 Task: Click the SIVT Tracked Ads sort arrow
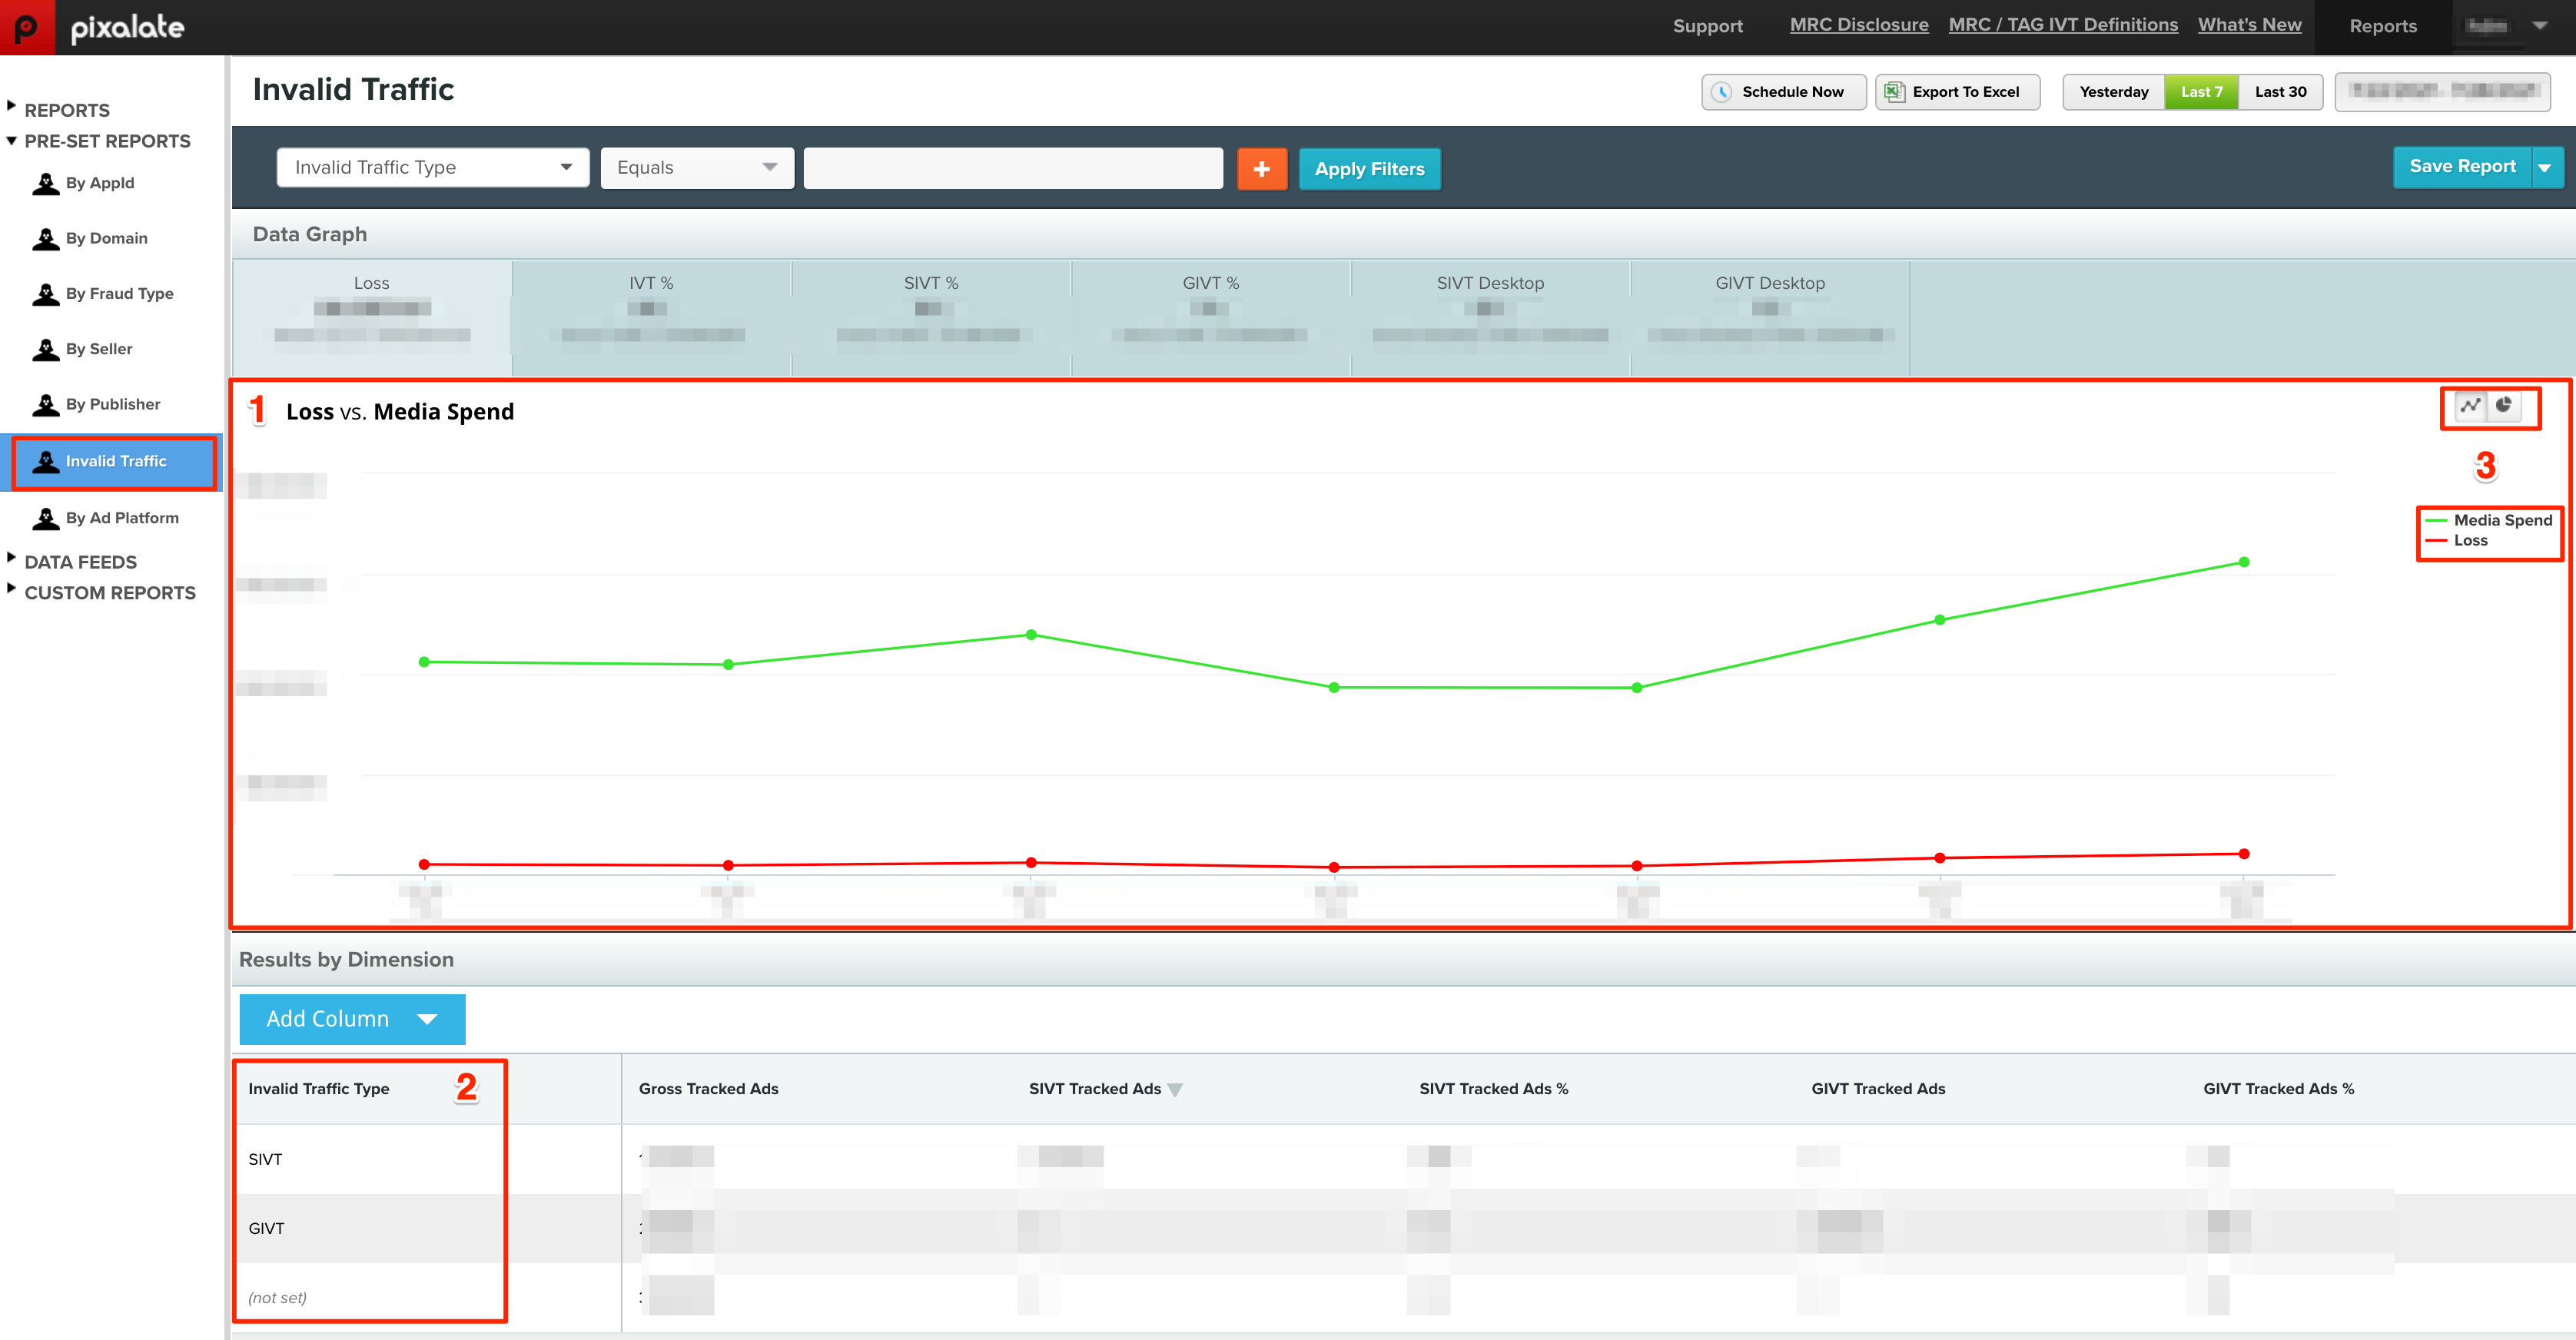click(x=1175, y=1090)
